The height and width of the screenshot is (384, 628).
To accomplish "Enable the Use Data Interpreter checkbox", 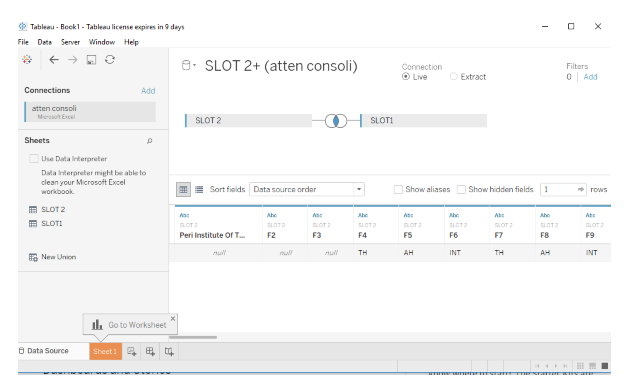I will [34, 159].
